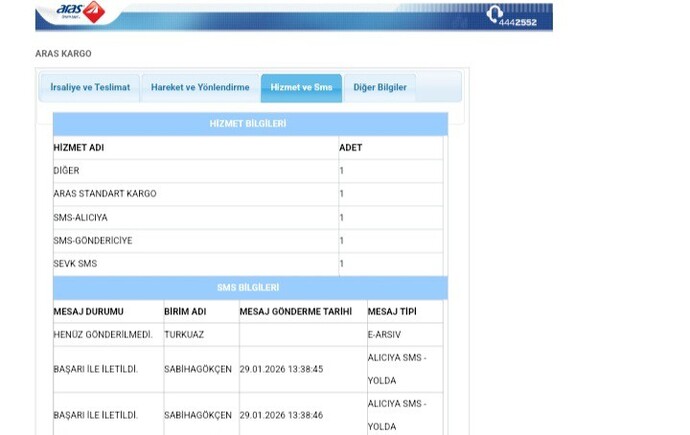
Task: Click the call center headset icon
Action: pyautogui.click(x=494, y=14)
